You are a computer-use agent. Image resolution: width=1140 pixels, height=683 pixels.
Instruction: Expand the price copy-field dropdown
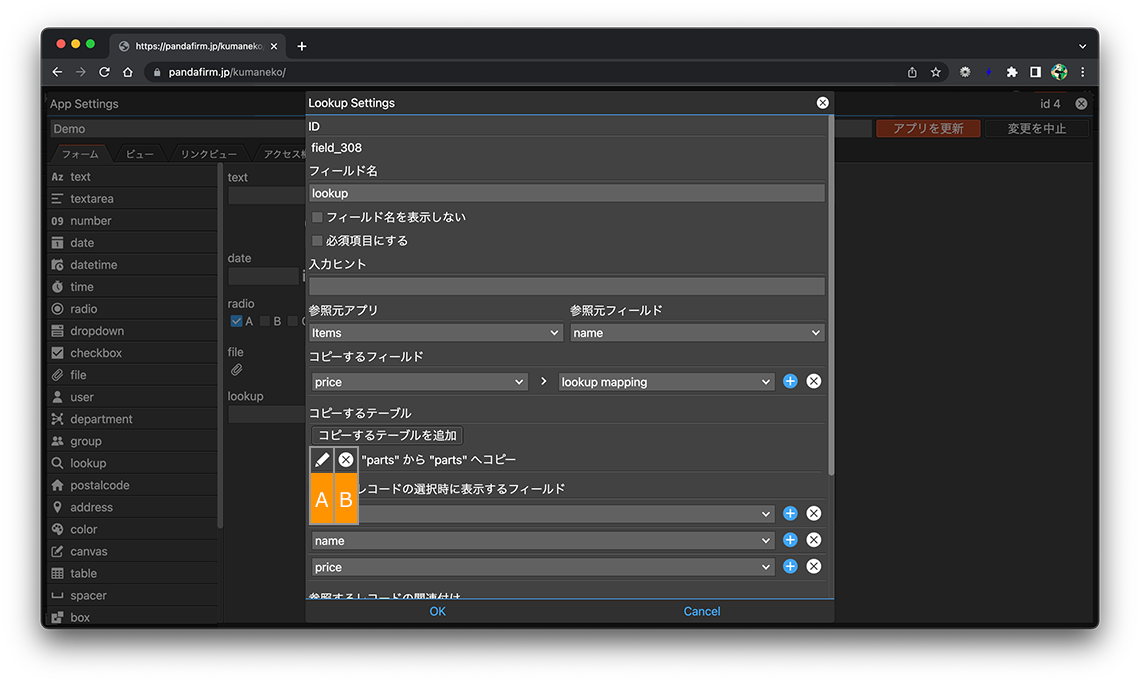[419, 382]
